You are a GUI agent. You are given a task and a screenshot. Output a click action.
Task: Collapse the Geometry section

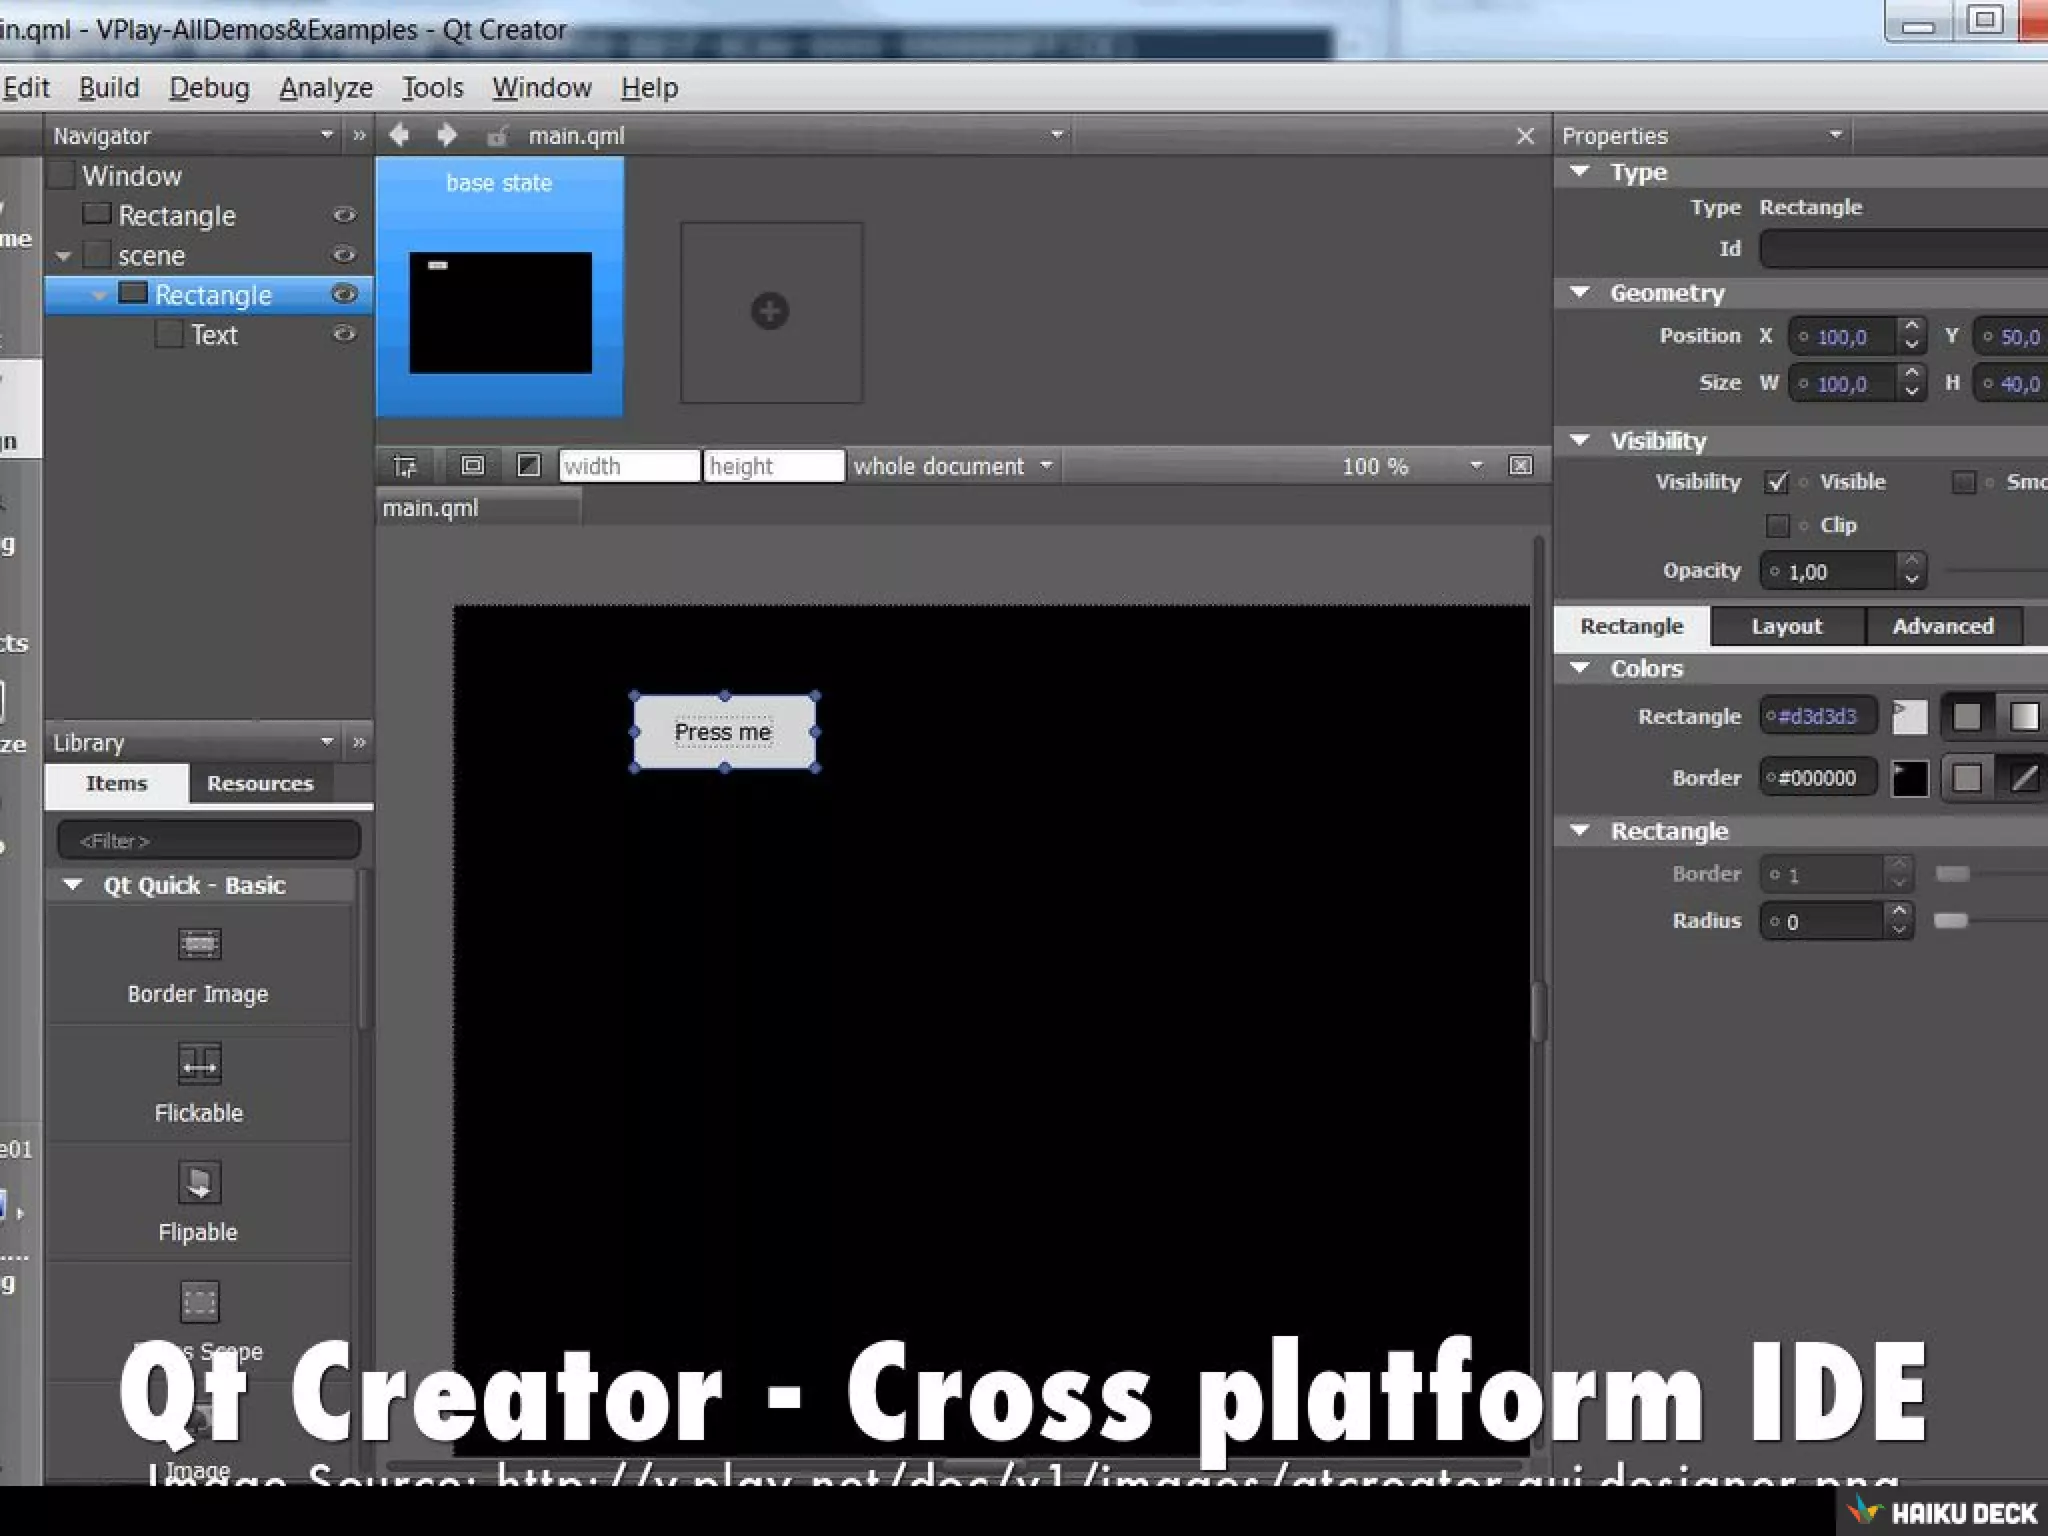tap(1580, 293)
